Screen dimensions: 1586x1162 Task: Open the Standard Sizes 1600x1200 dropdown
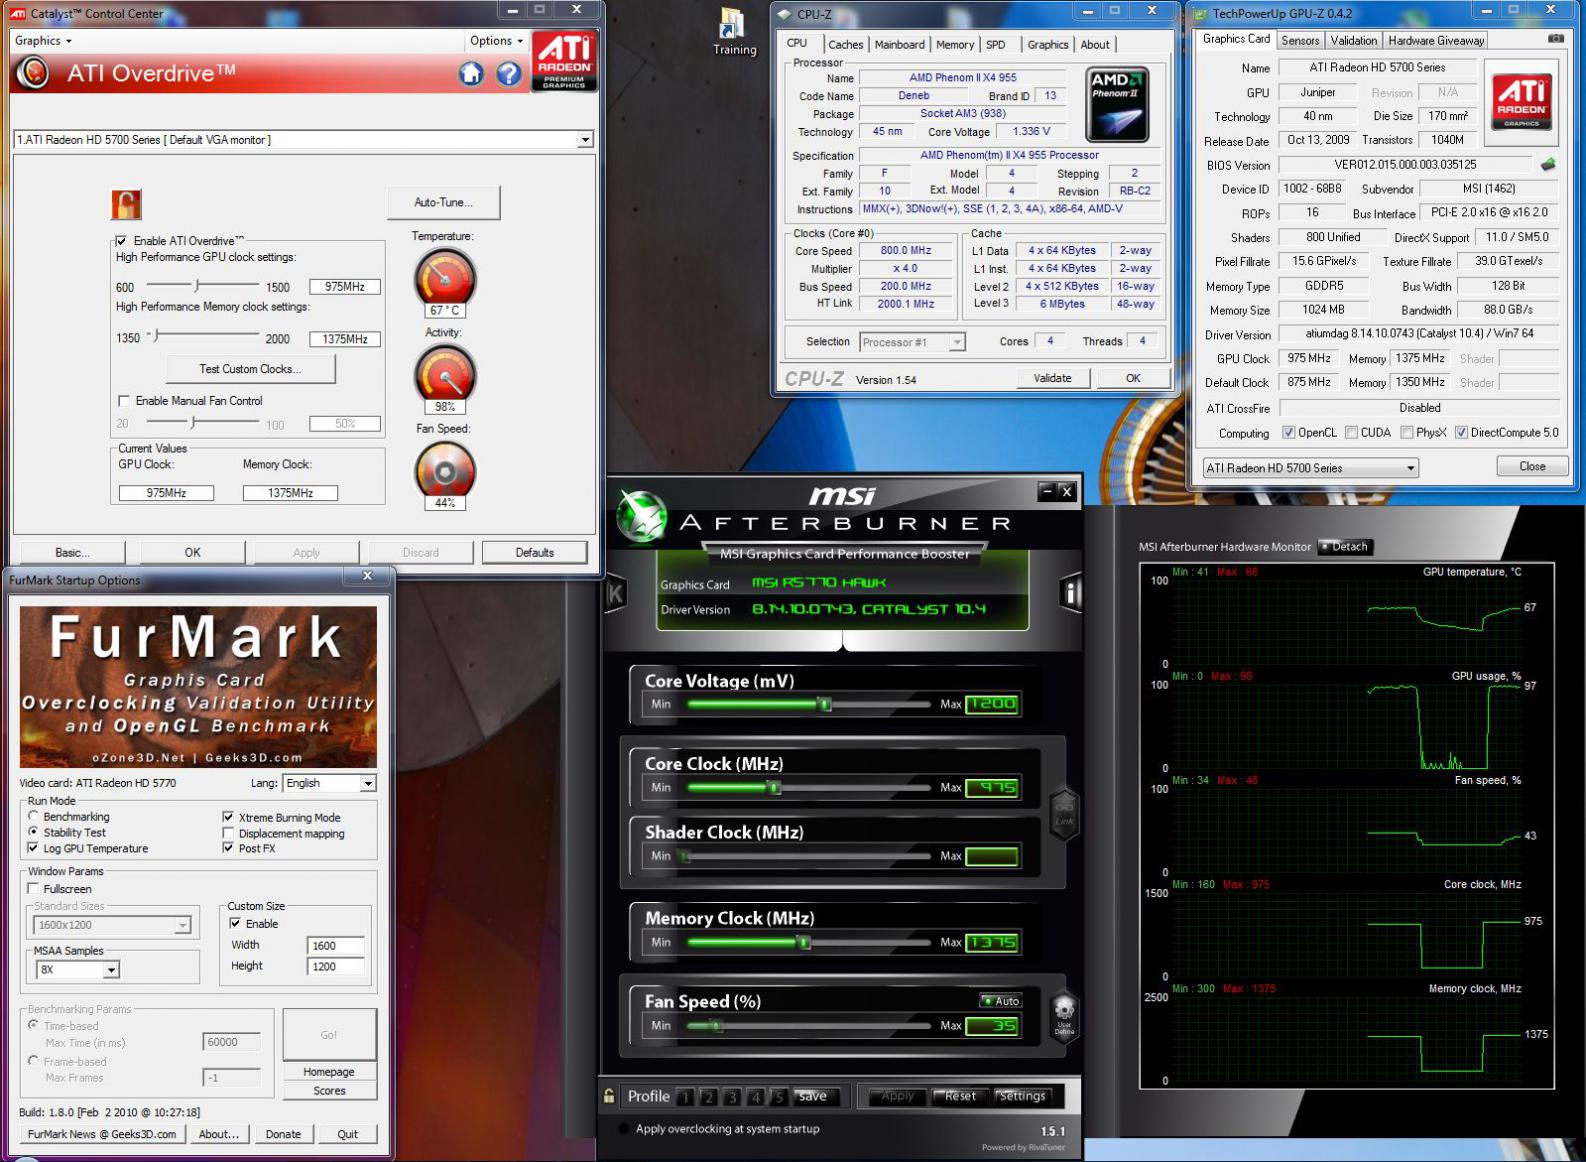(183, 926)
